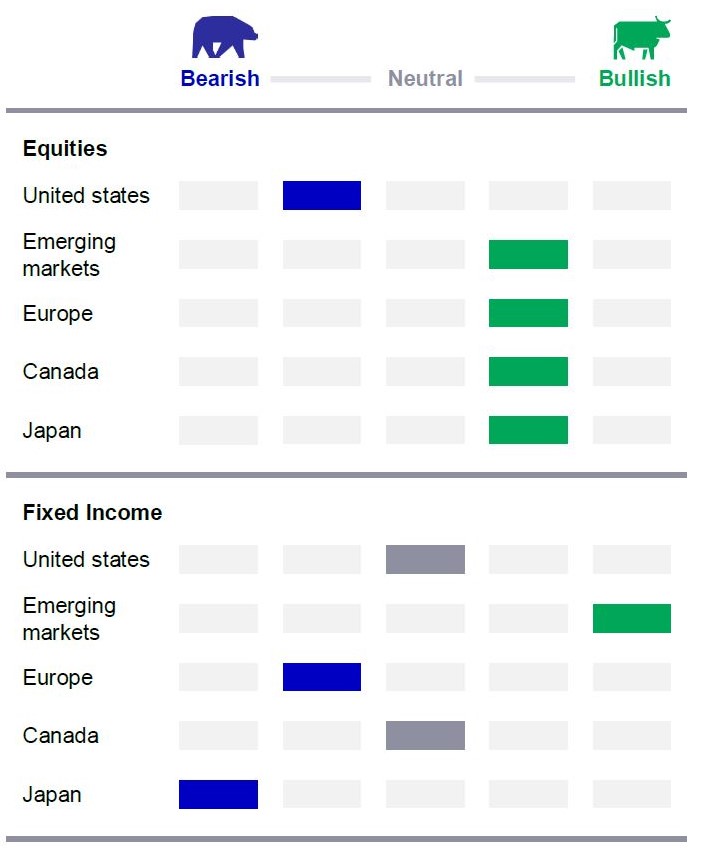Select the Neutral heading label
This screenshot has width=707, height=848.
(x=425, y=78)
